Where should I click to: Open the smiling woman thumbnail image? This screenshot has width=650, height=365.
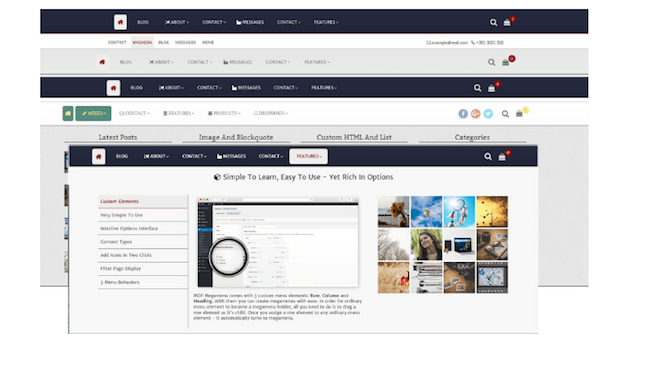click(426, 245)
